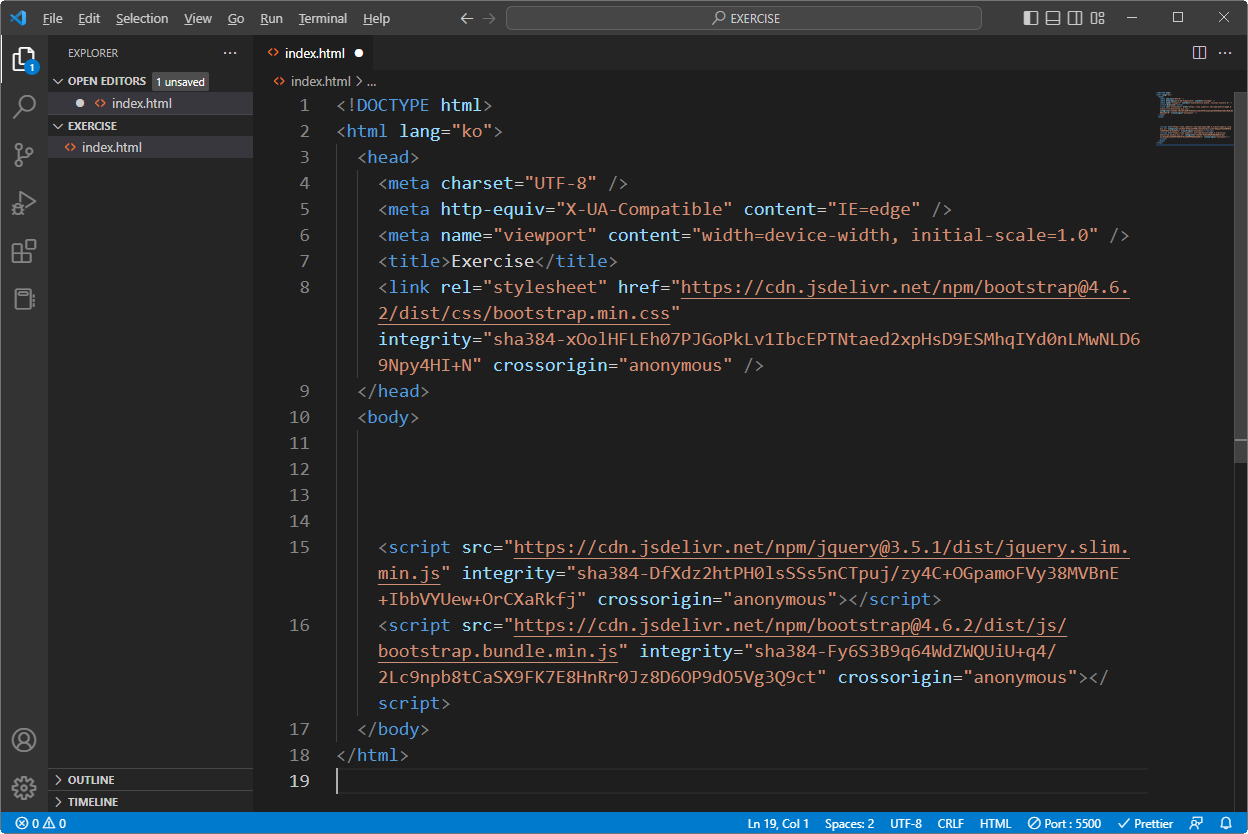Open Explorer Views and More Actions ellipsis

coord(230,53)
